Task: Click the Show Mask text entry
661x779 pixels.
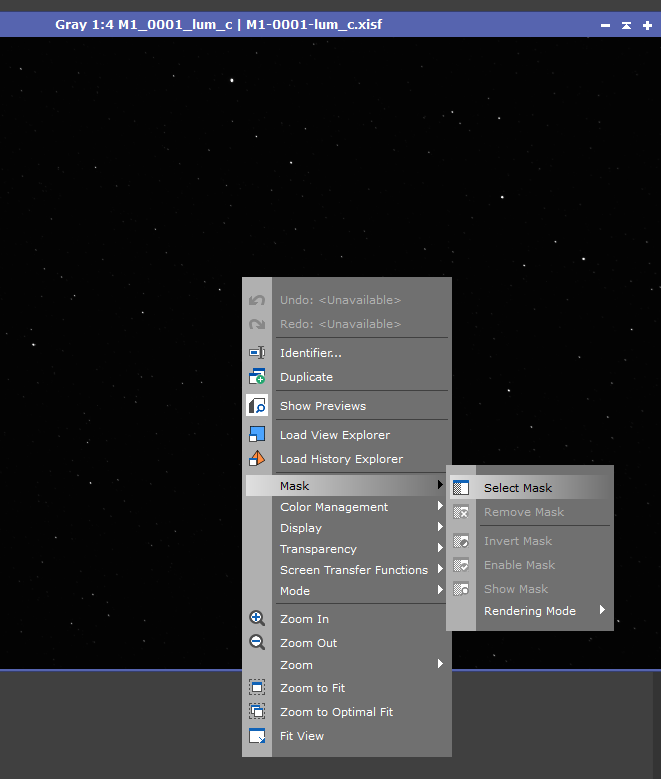Action: [516, 589]
